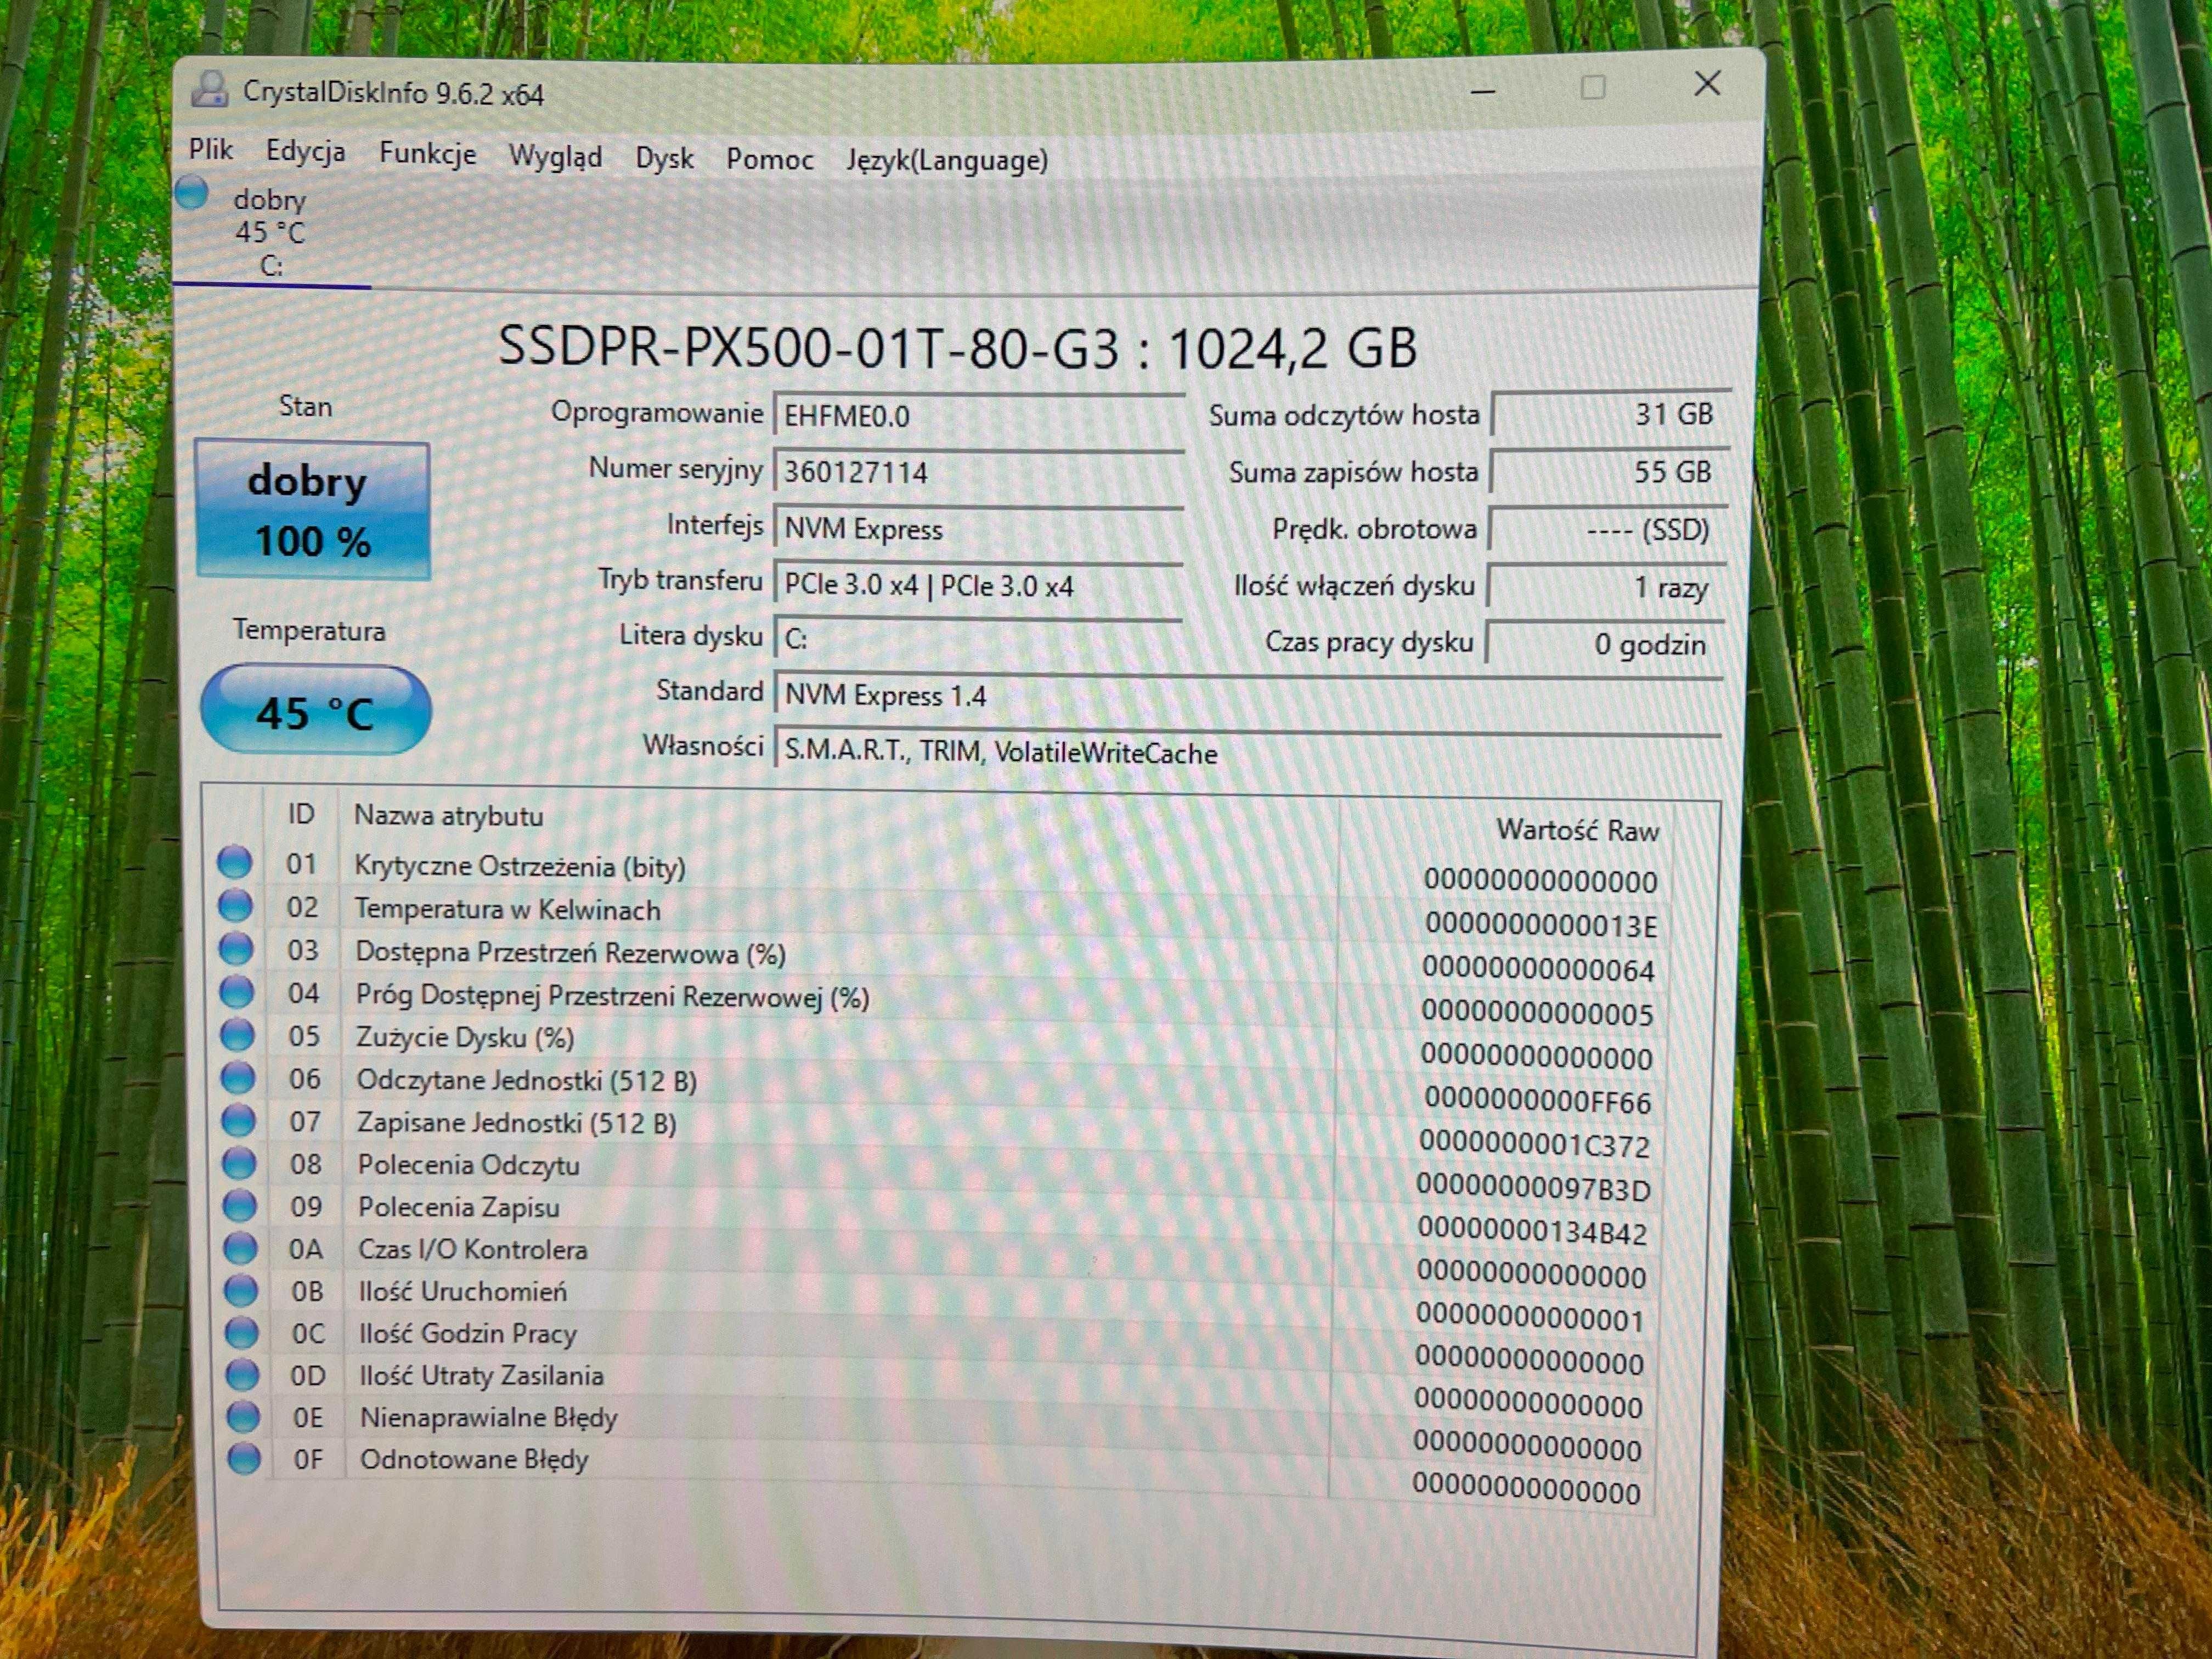The height and width of the screenshot is (1659, 2212).
Task: Click the ID column header
Action: (301, 814)
